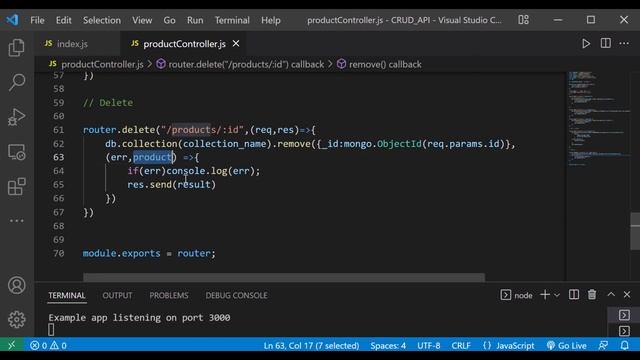Show errors and warnings count in status bar
Screen dimensions: 640x360
pos(48,345)
